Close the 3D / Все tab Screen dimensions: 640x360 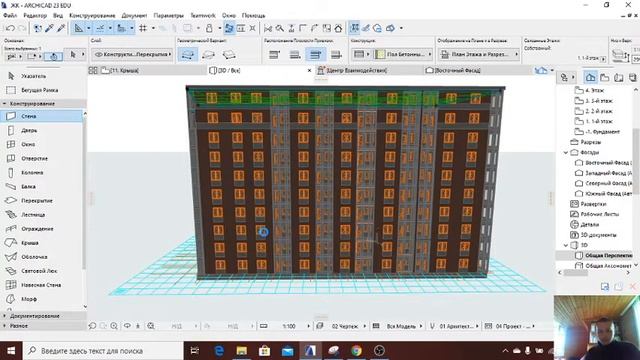[x=309, y=70]
